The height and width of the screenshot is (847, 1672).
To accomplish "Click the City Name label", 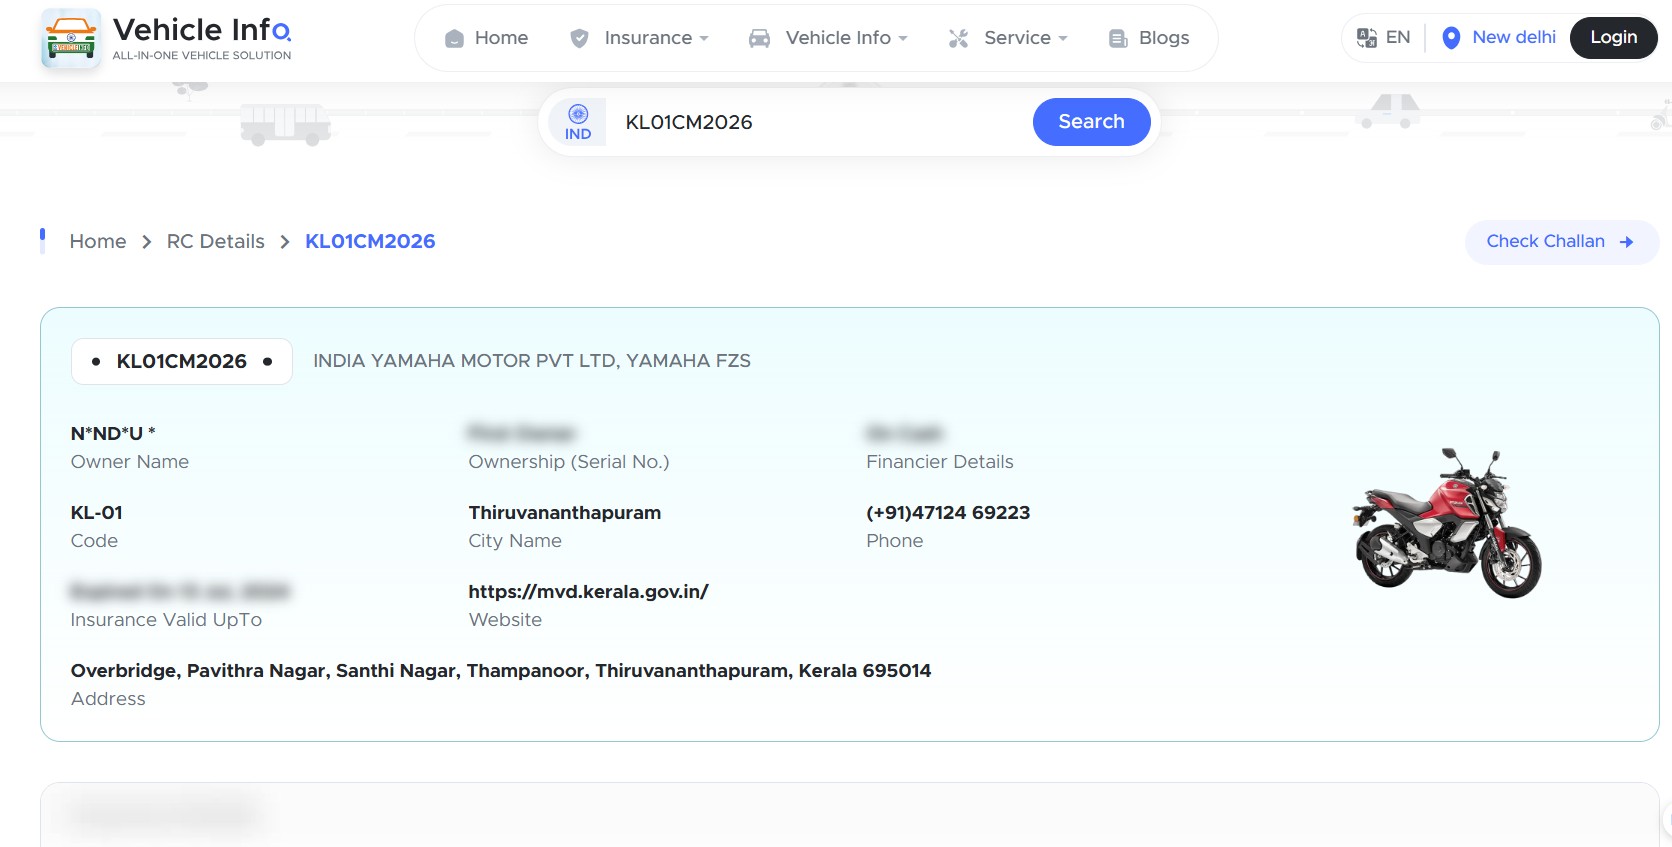I will click(x=515, y=541).
